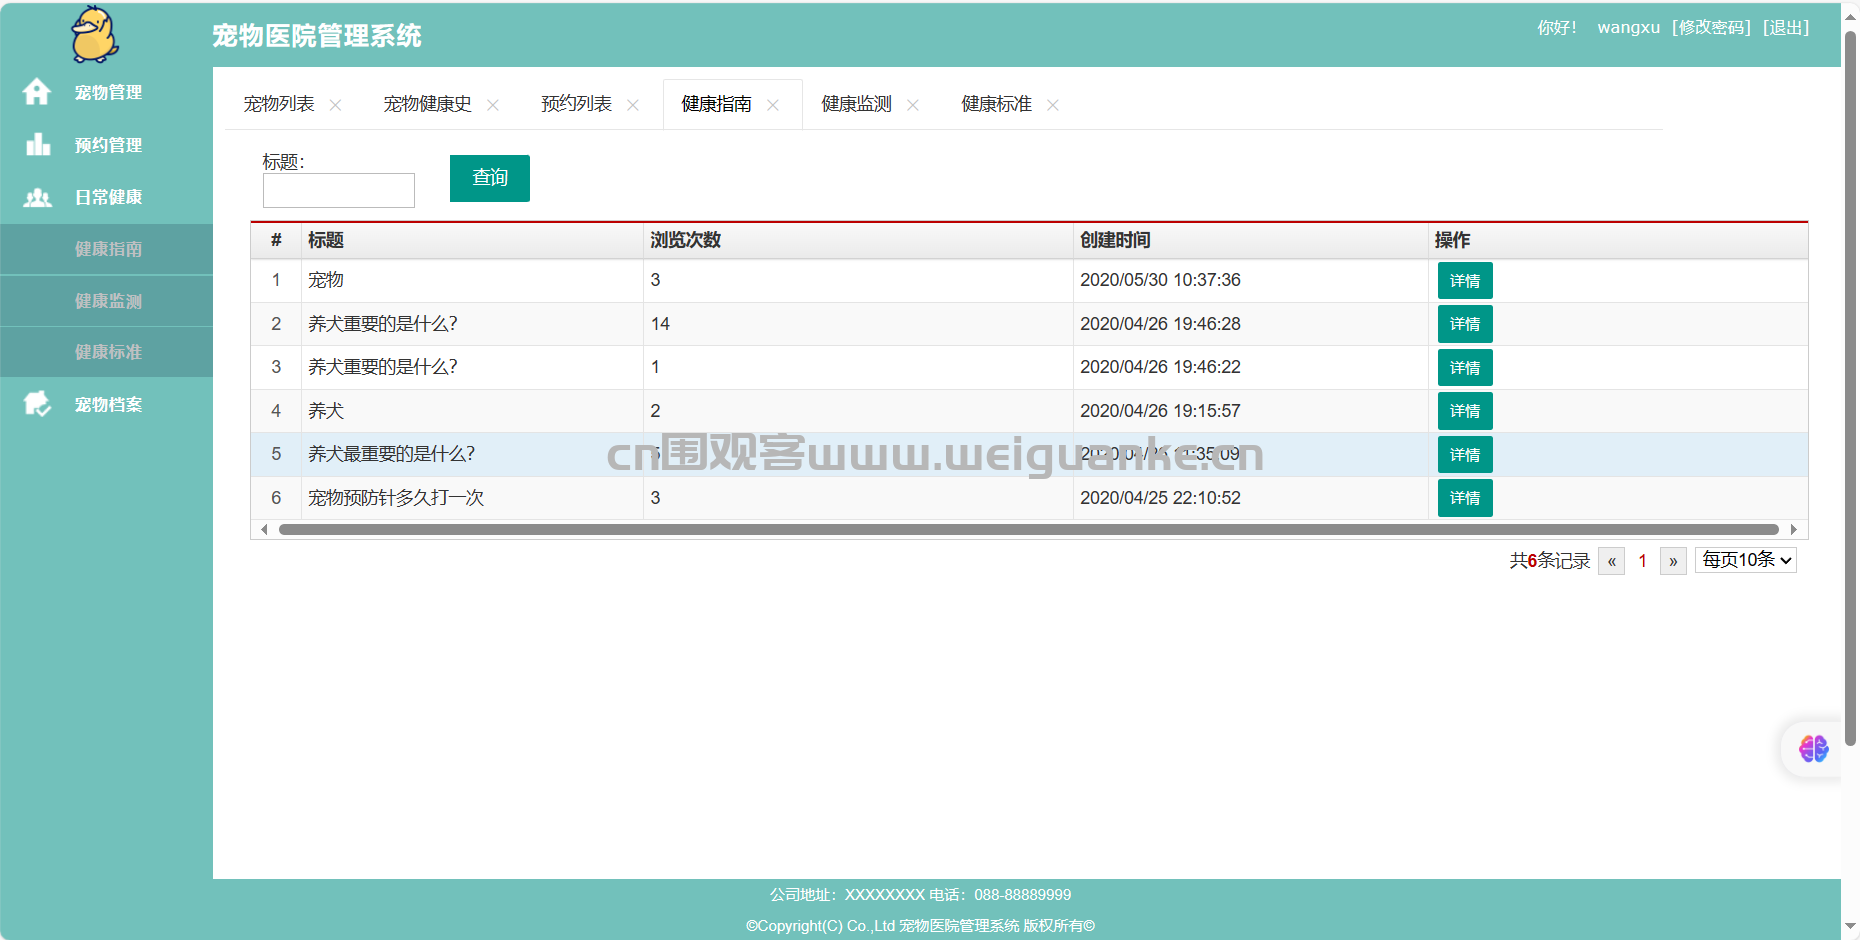Click the 宠物档案 sidebar icon
Viewport: 1860px width, 940px height.
coord(38,404)
